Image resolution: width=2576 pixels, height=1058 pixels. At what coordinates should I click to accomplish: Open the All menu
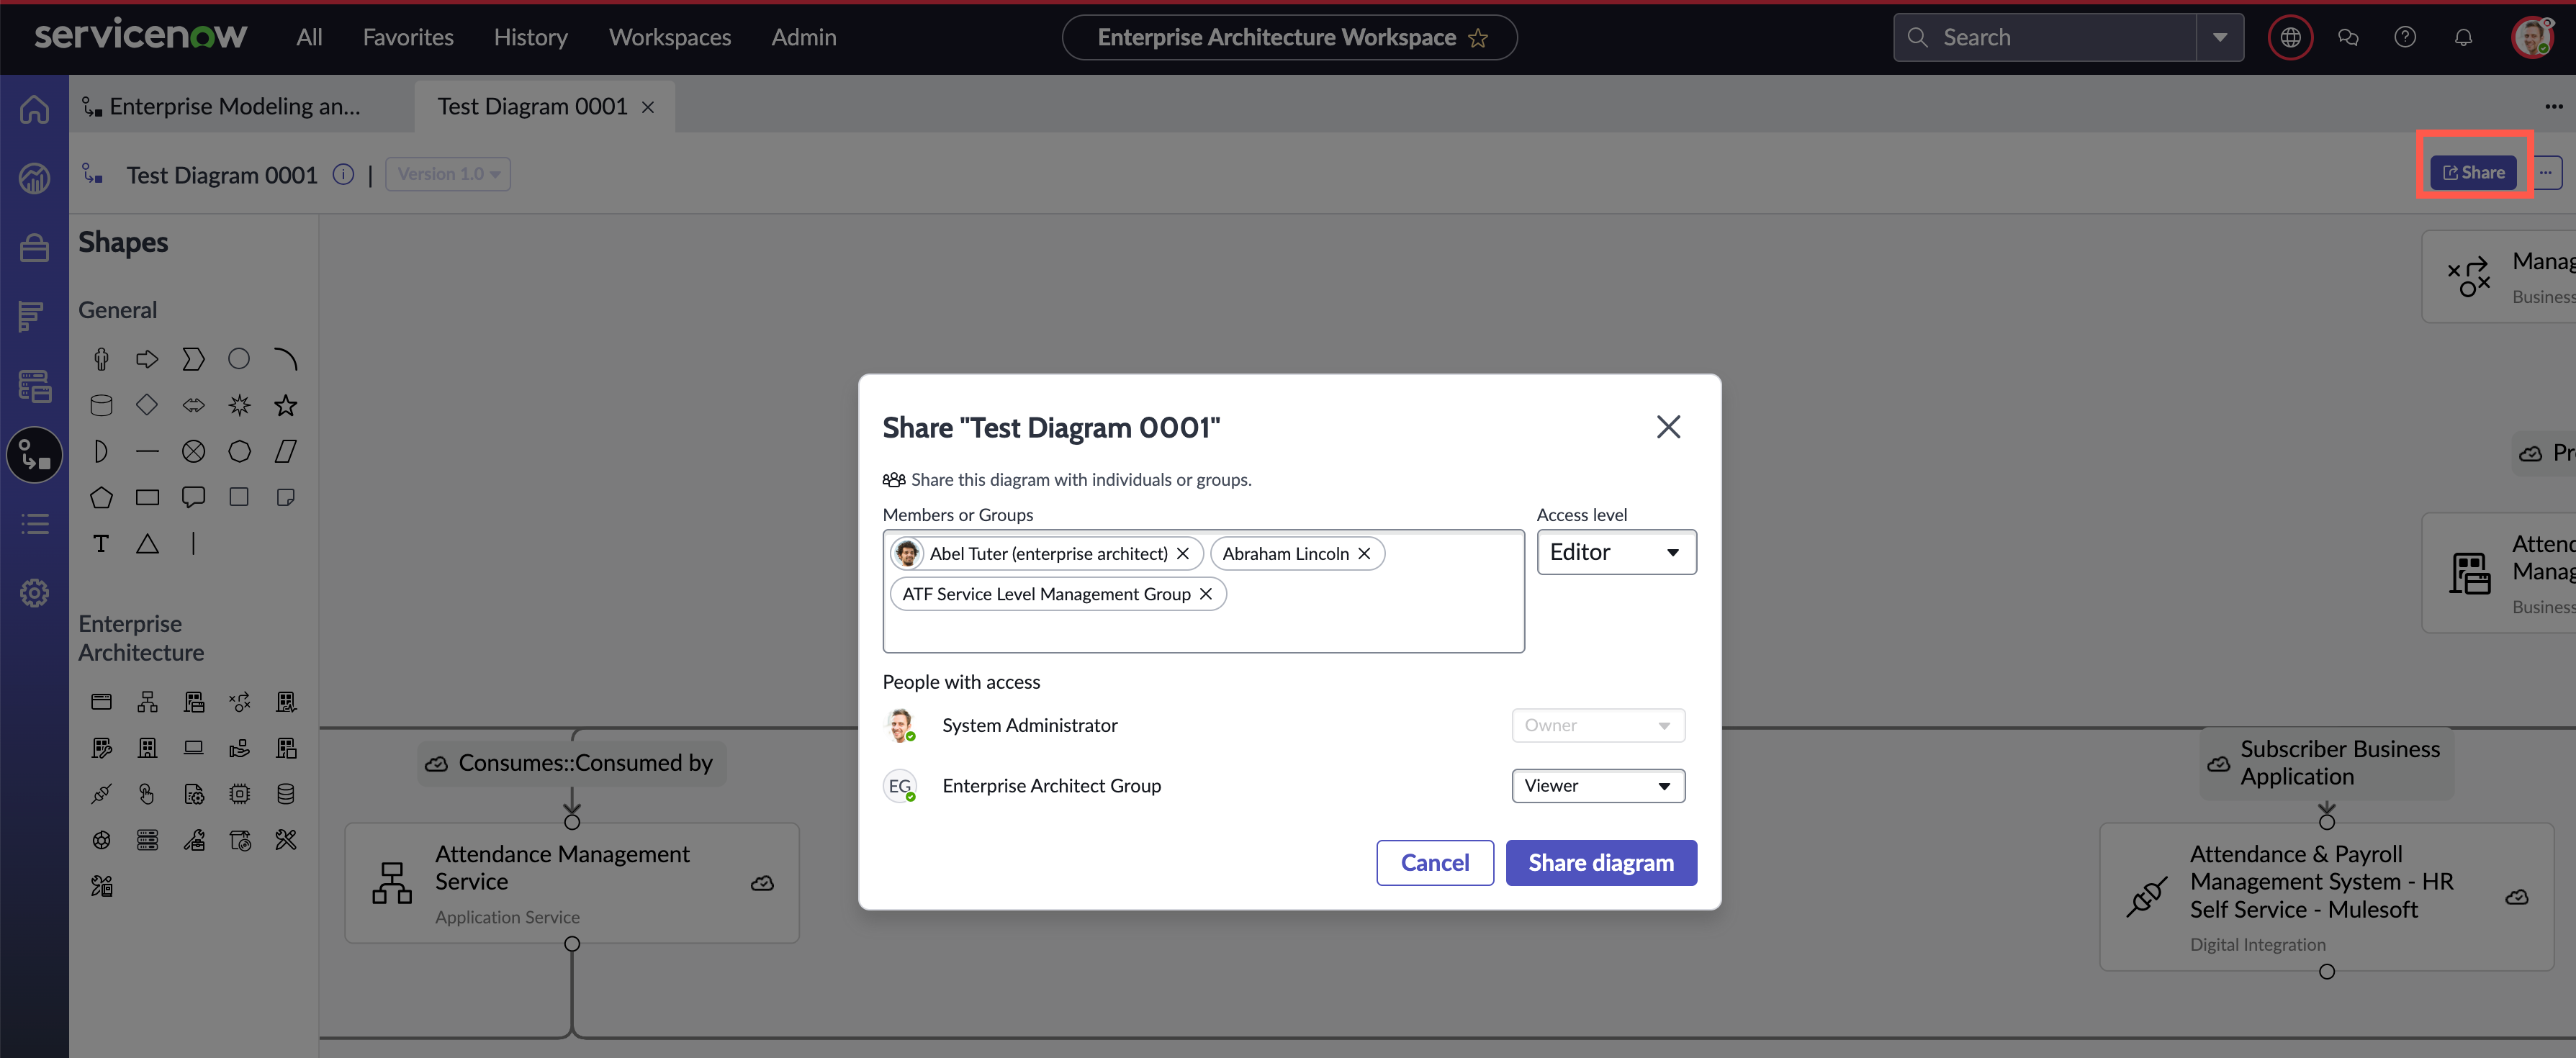(309, 38)
